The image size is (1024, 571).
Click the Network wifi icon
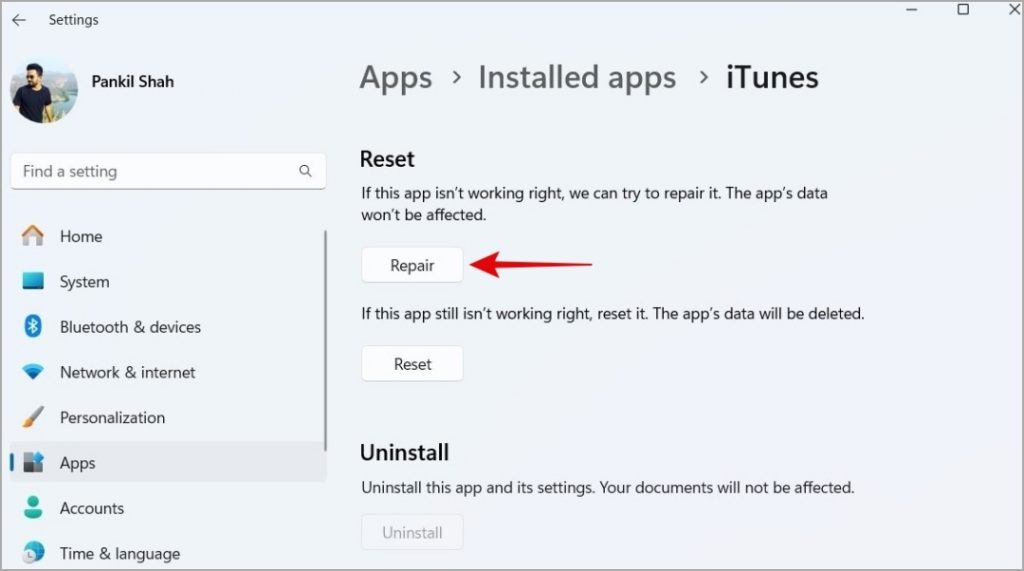(33, 372)
